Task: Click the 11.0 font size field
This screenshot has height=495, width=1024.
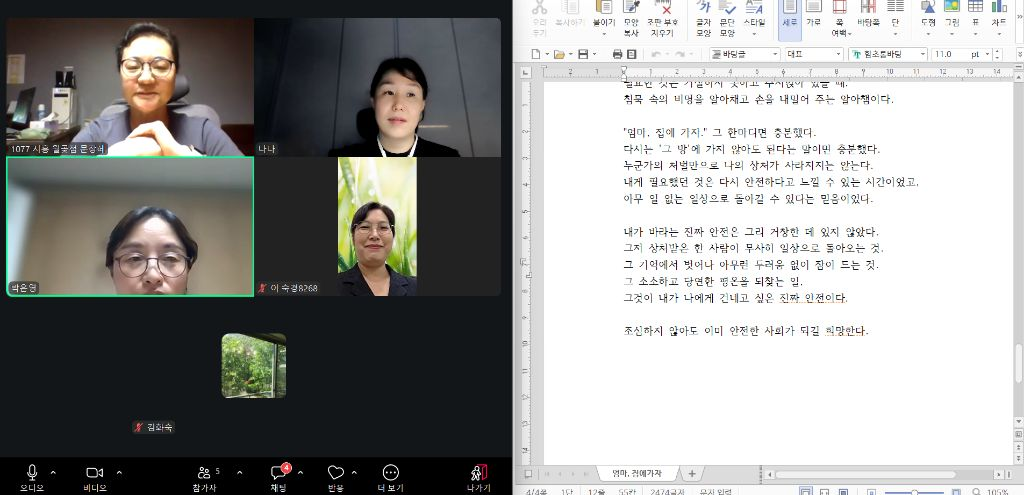Action: click(956, 54)
